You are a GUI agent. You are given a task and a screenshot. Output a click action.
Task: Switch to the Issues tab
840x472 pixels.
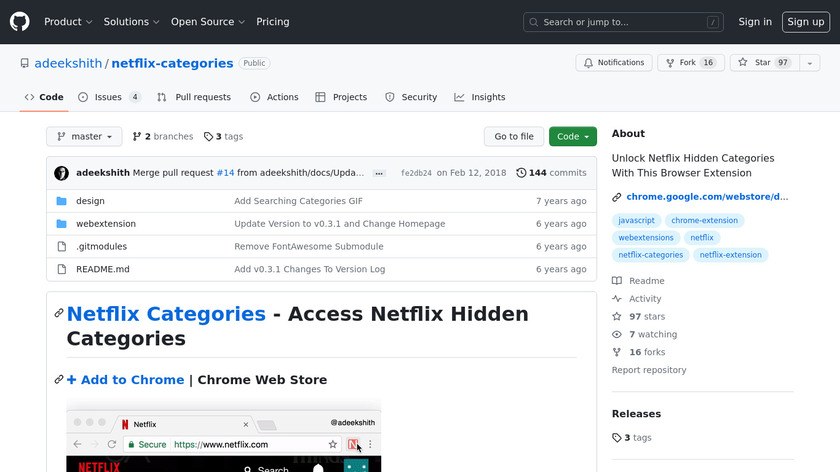coord(109,97)
